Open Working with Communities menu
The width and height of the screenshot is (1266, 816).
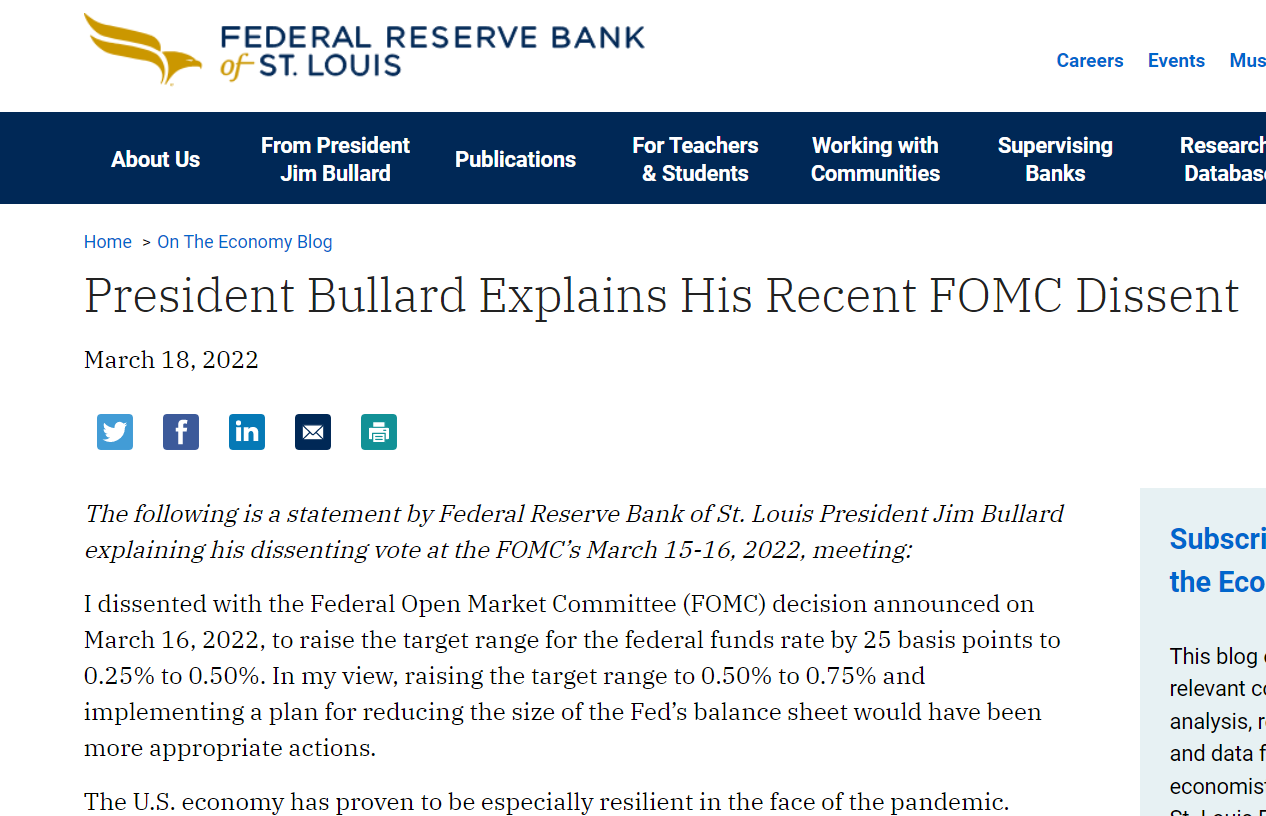pos(875,159)
